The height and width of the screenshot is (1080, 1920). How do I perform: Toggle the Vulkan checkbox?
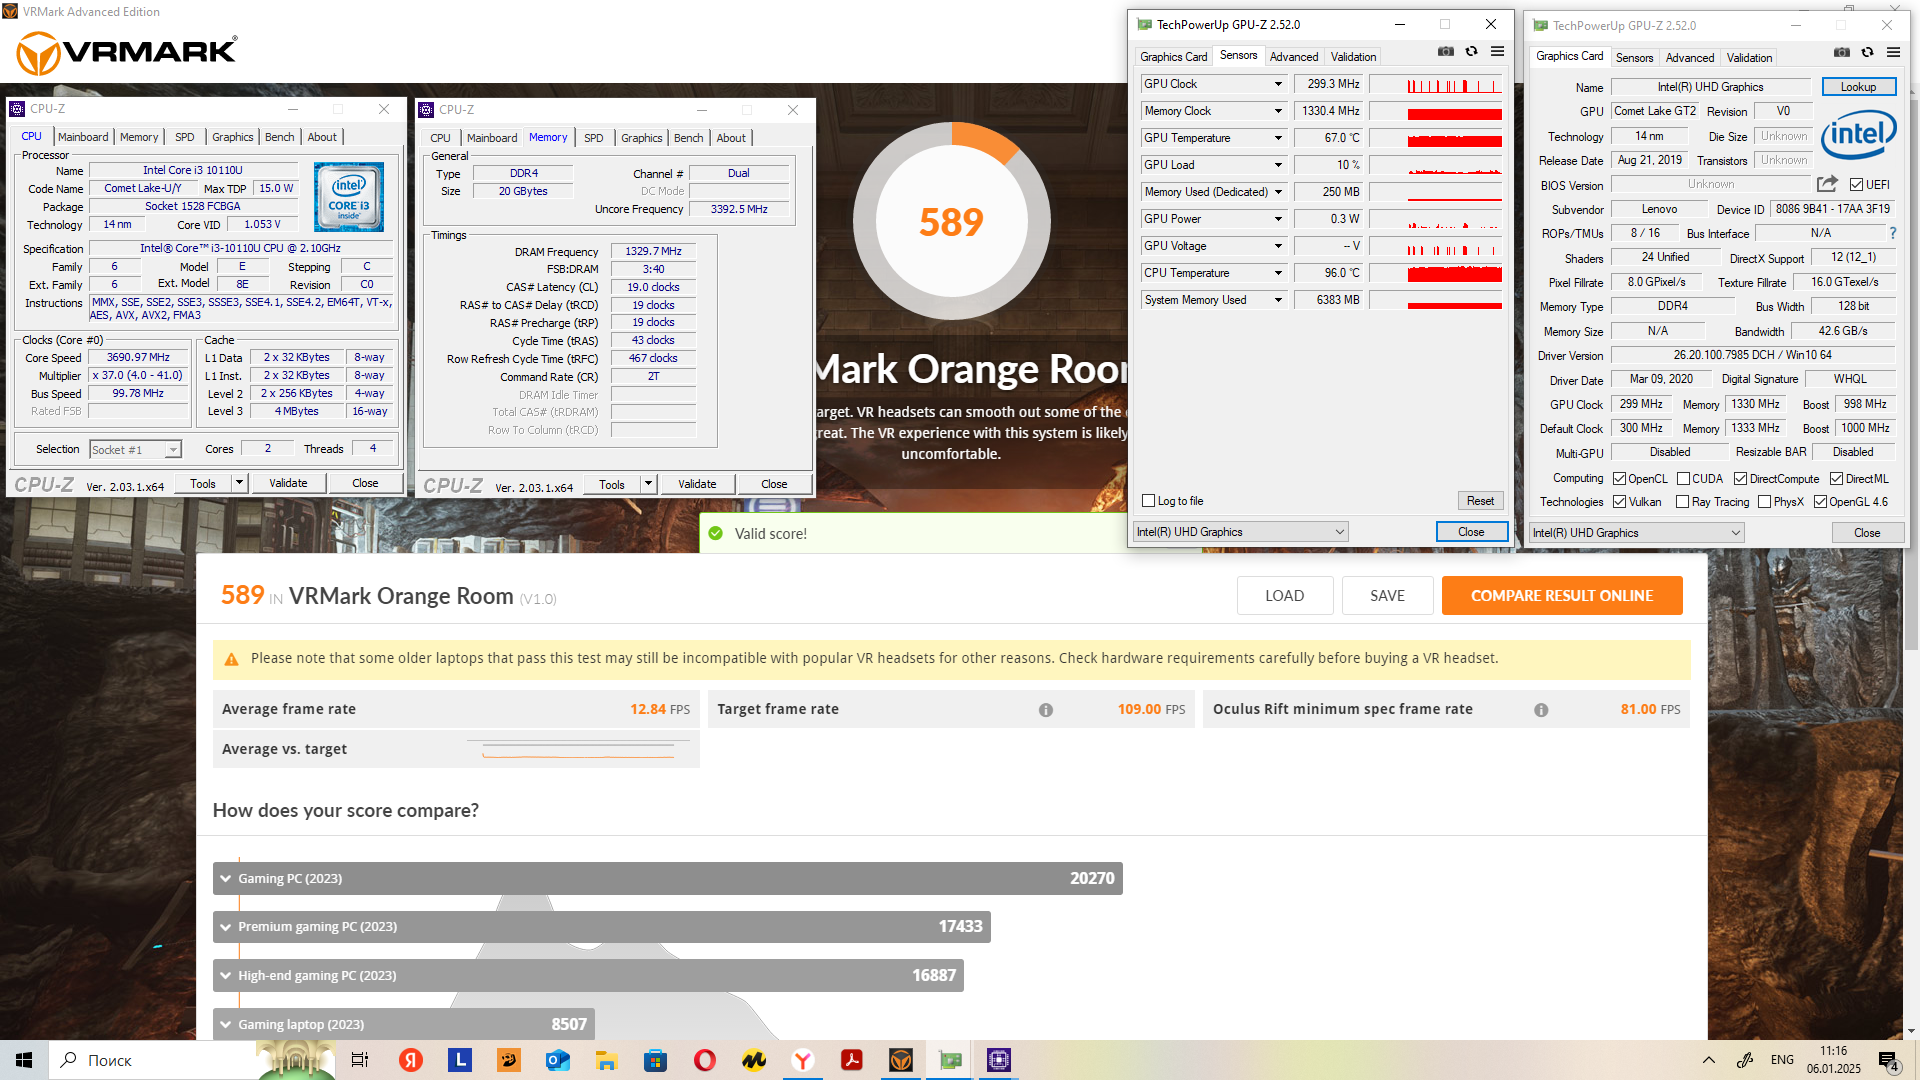click(1619, 502)
